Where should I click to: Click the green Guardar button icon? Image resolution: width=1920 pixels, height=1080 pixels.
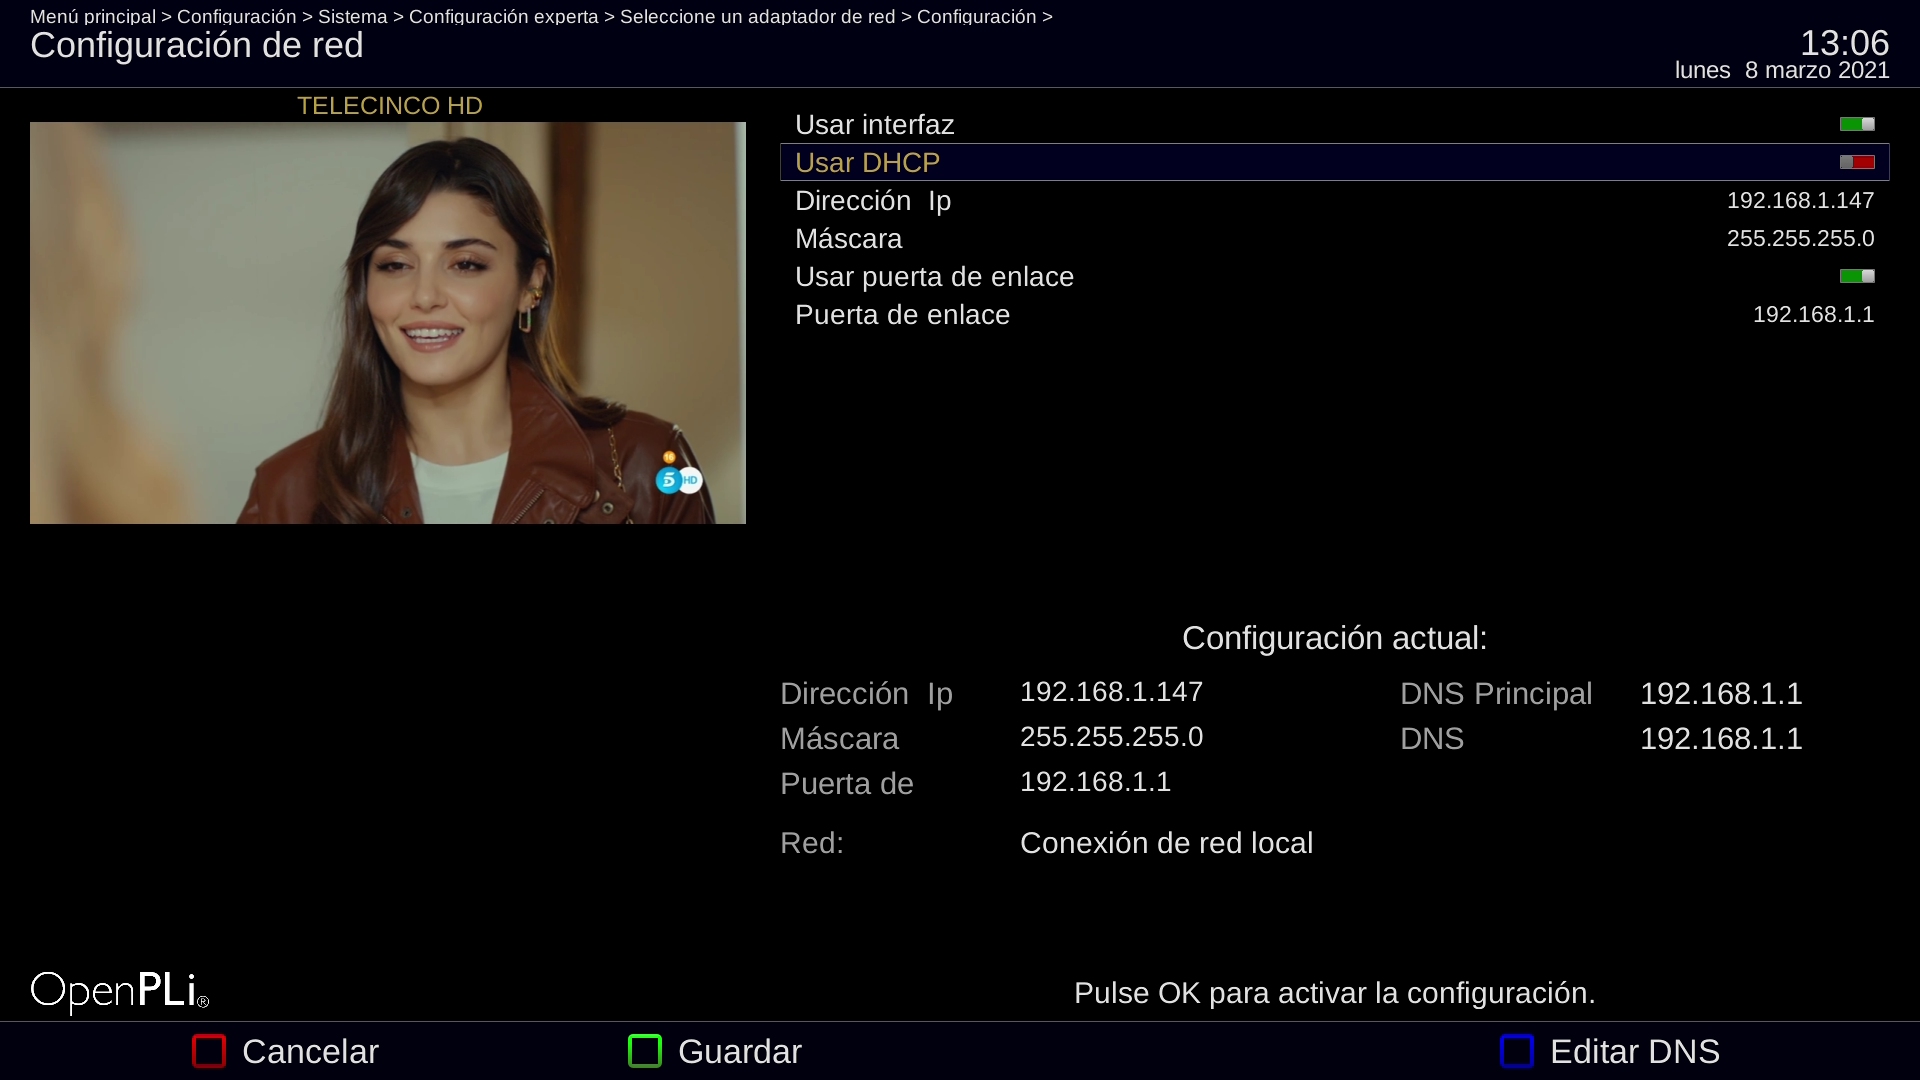645,1051
